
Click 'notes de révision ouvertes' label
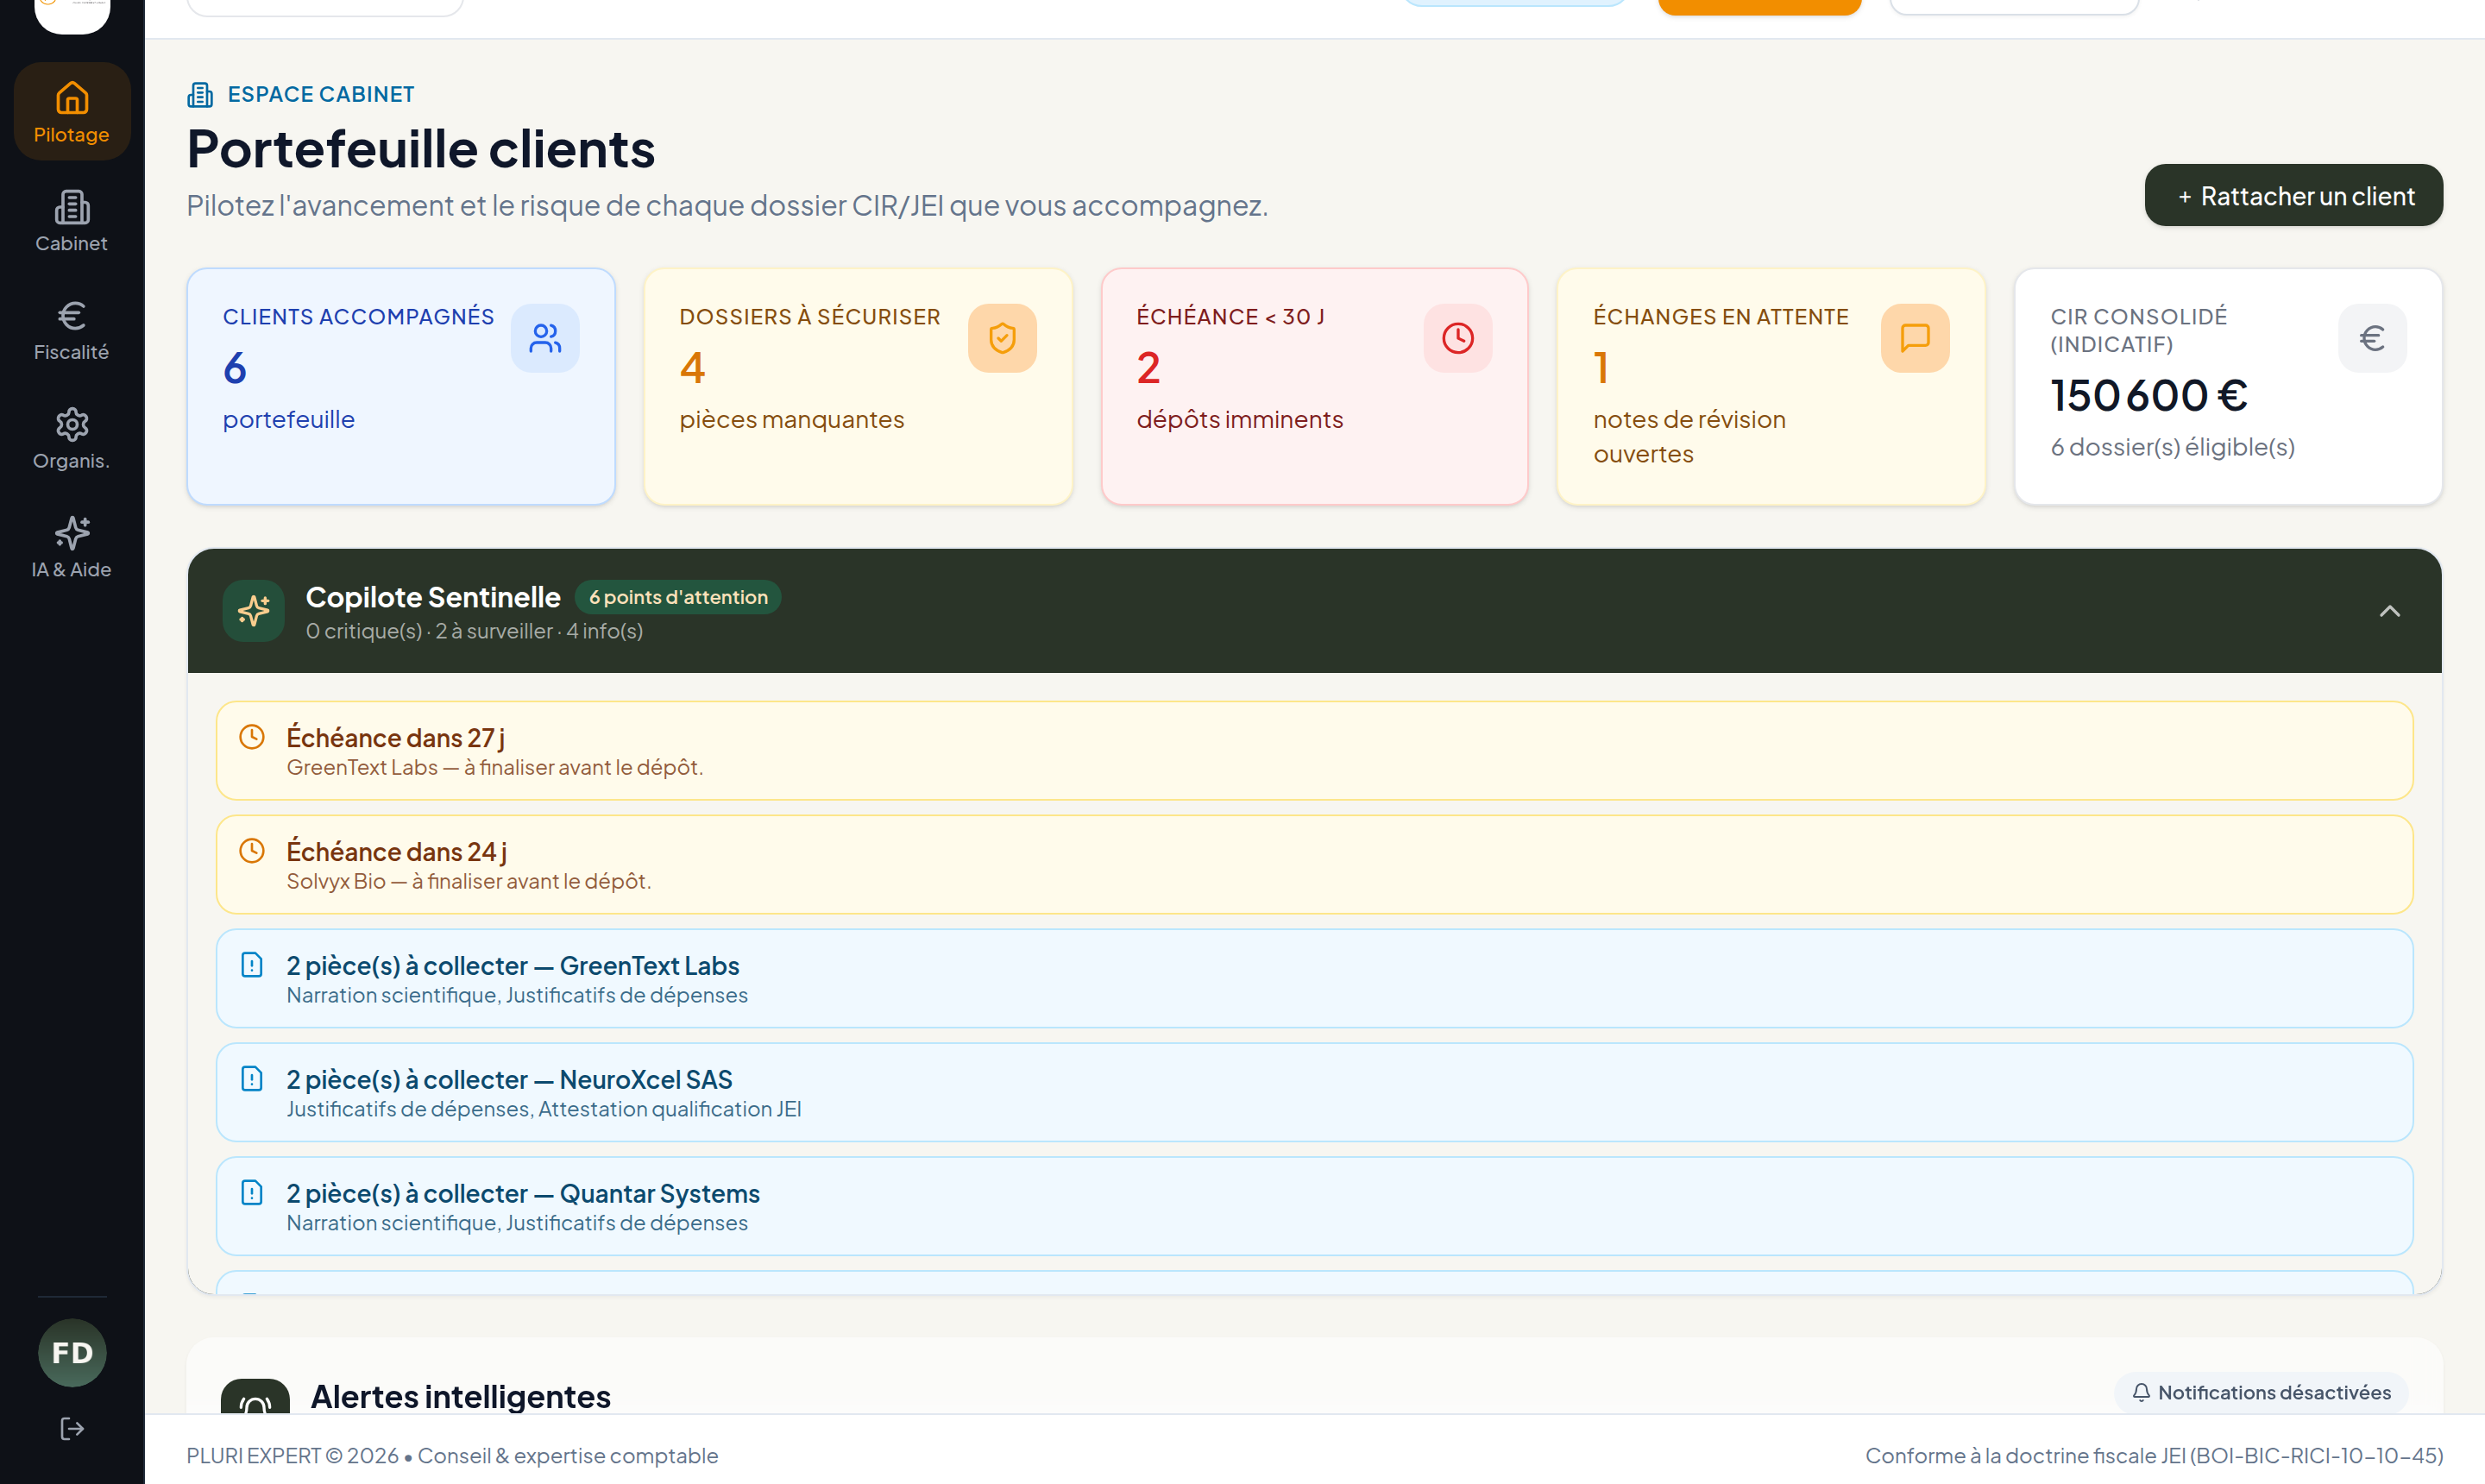(x=1690, y=437)
